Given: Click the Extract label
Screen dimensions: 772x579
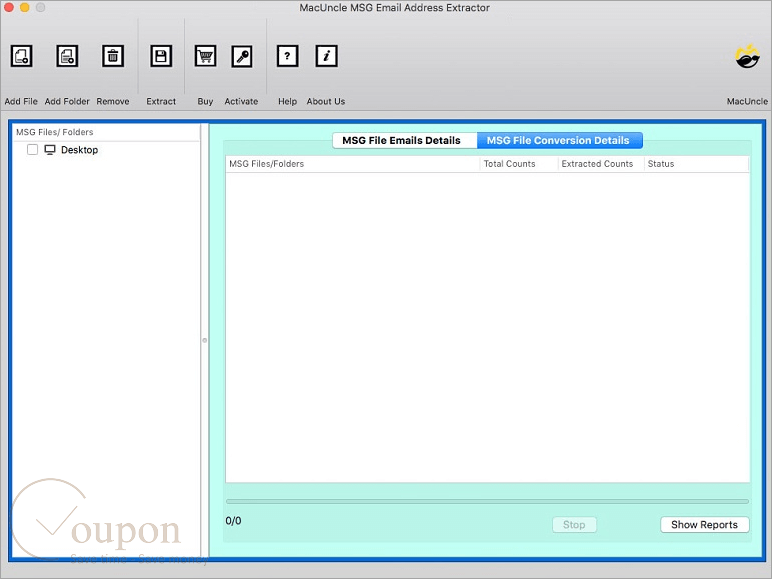Looking at the screenshot, I should coord(161,101).
